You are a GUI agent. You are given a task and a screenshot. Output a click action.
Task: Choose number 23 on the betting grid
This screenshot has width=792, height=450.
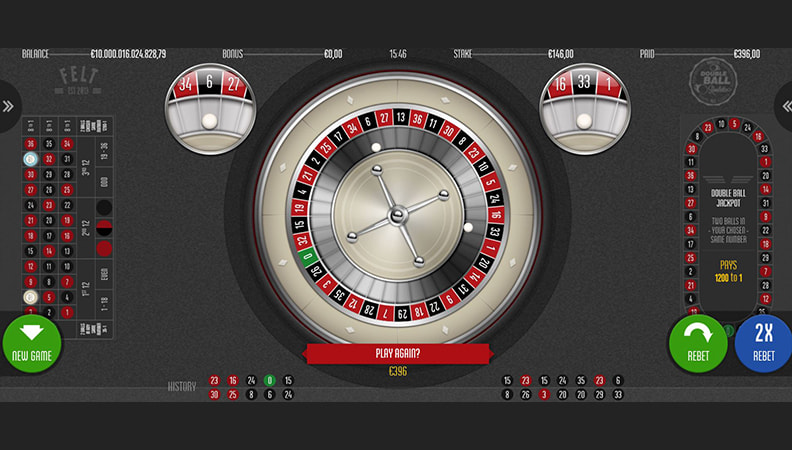coord(48,205)
